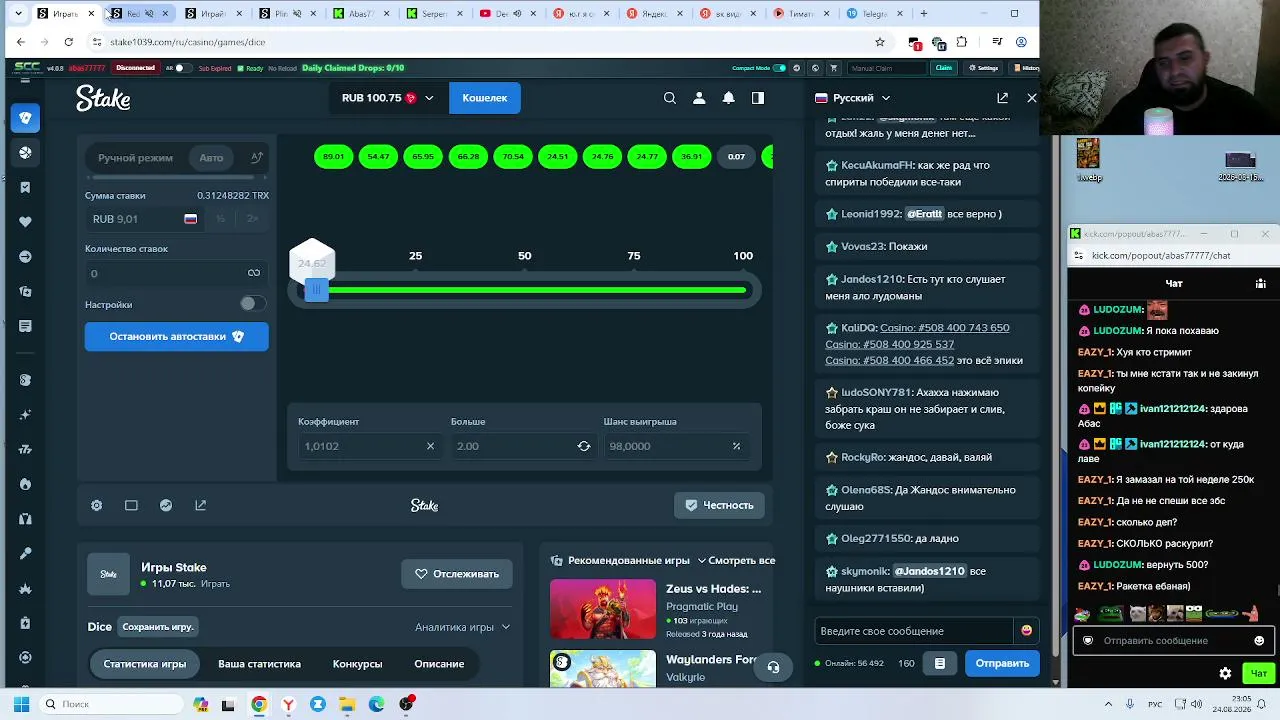Enable theatre mode for the game
Screen dimensions: 1280x720
tap(131, 506)
